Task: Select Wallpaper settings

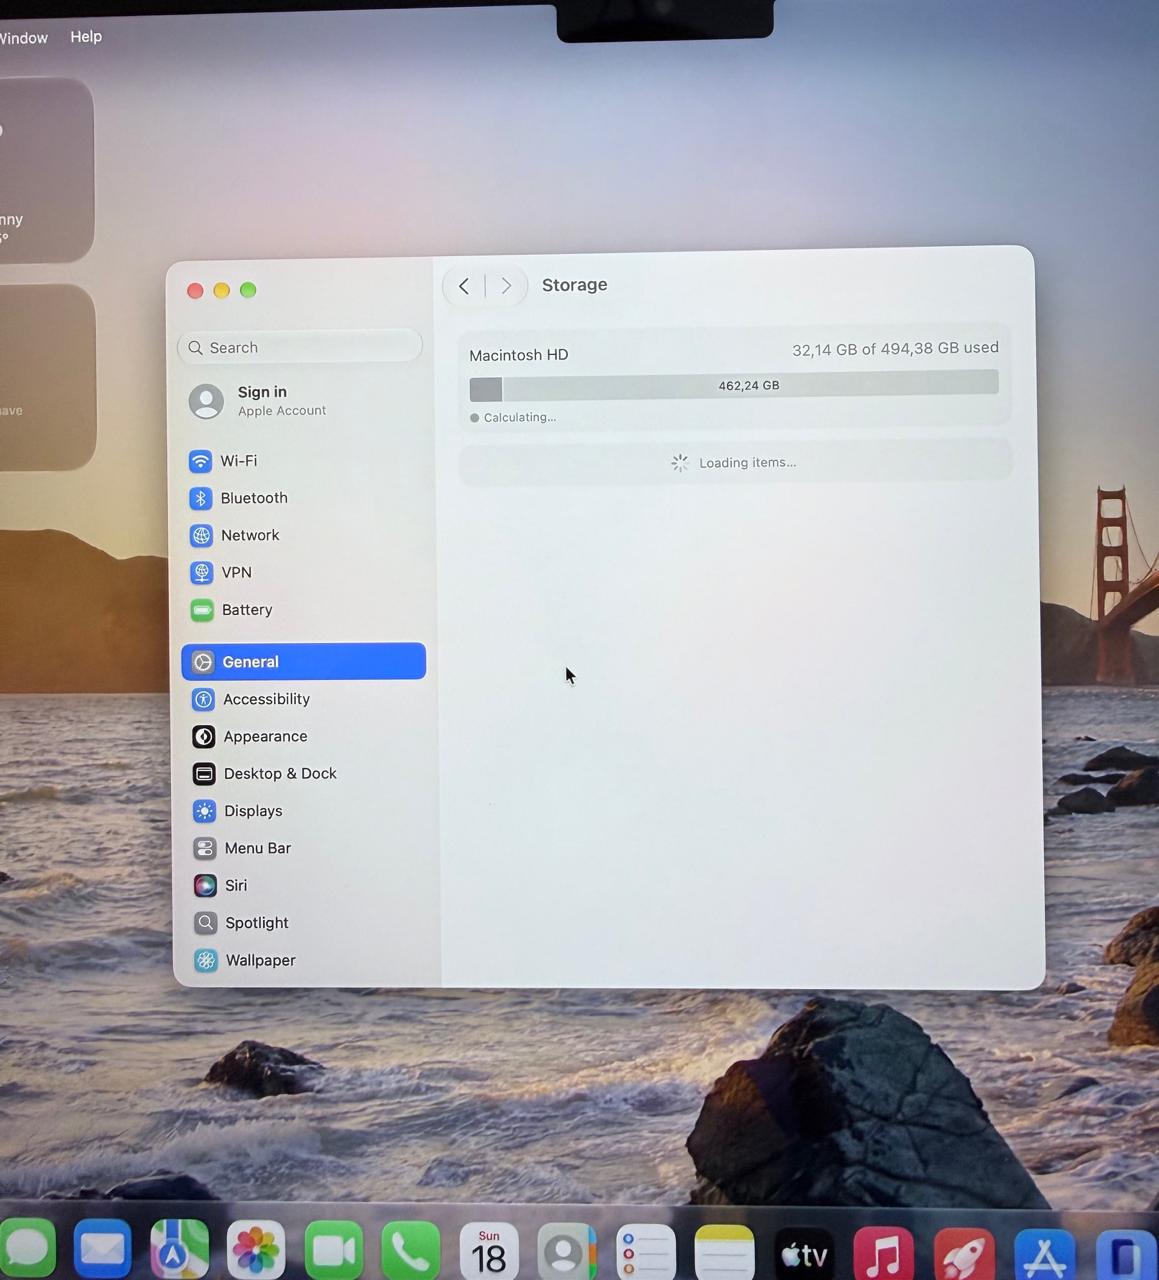Action: tap(304, 960)
